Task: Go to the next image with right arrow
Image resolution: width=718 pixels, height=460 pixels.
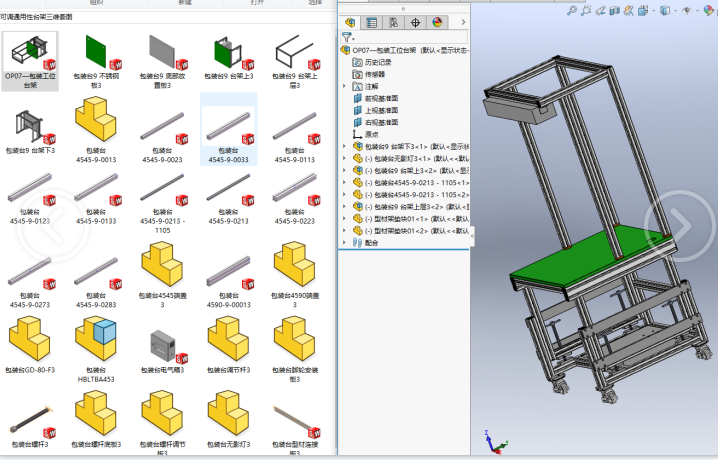Action: coord(680,226)
